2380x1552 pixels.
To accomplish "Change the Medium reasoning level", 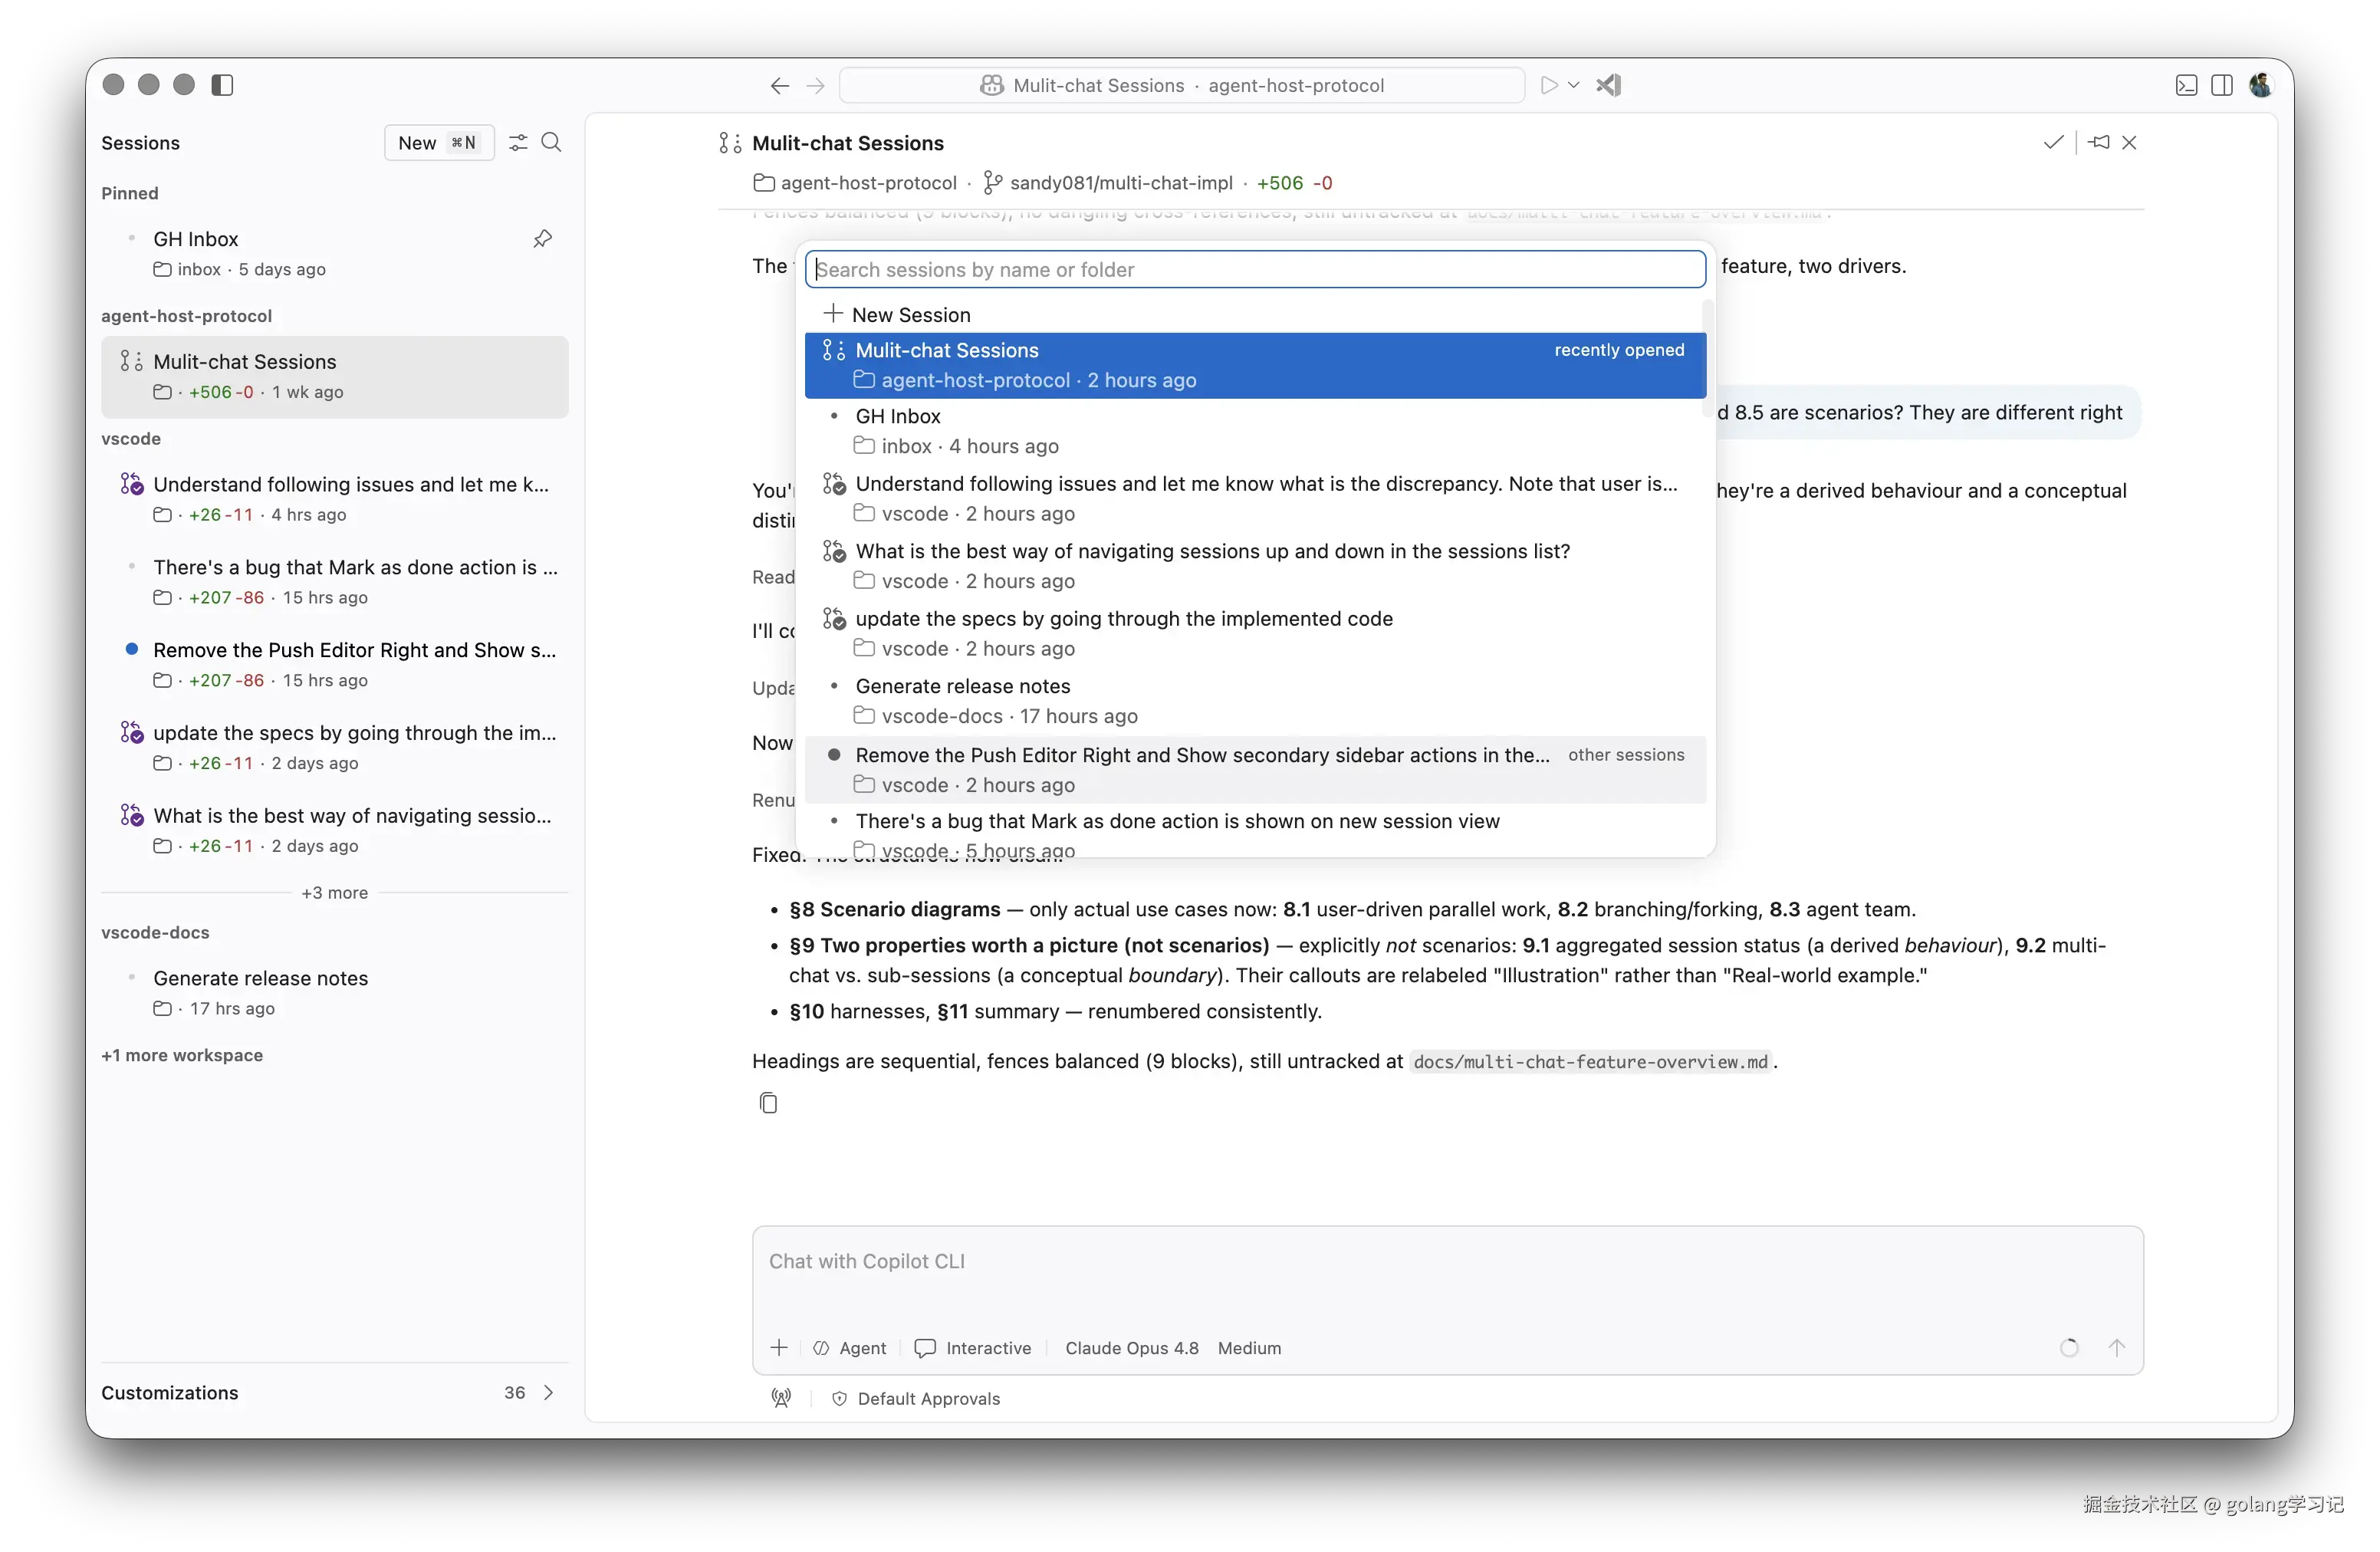I will [1250, 1349].
